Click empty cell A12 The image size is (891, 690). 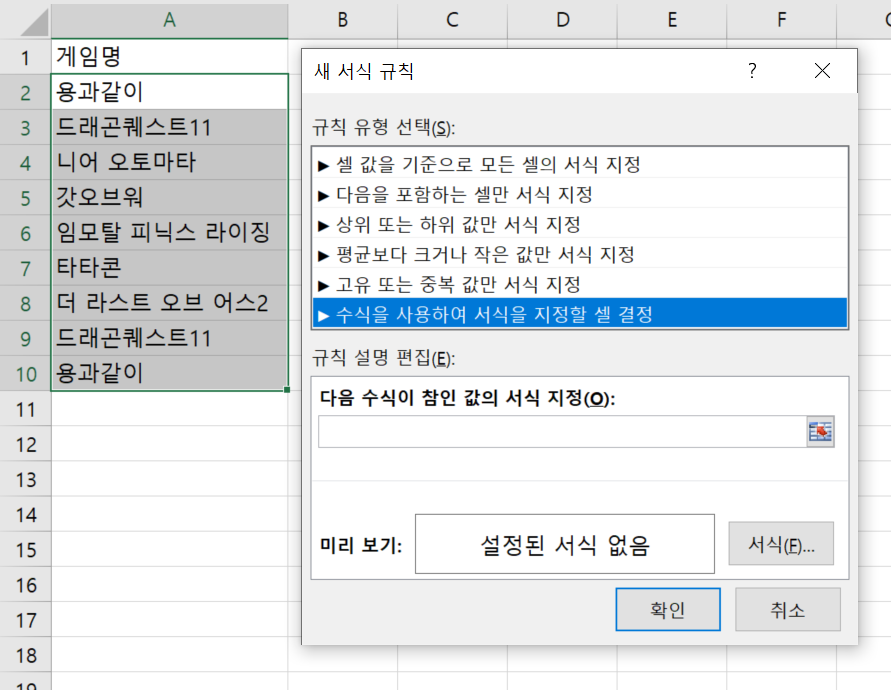[169, 444]
